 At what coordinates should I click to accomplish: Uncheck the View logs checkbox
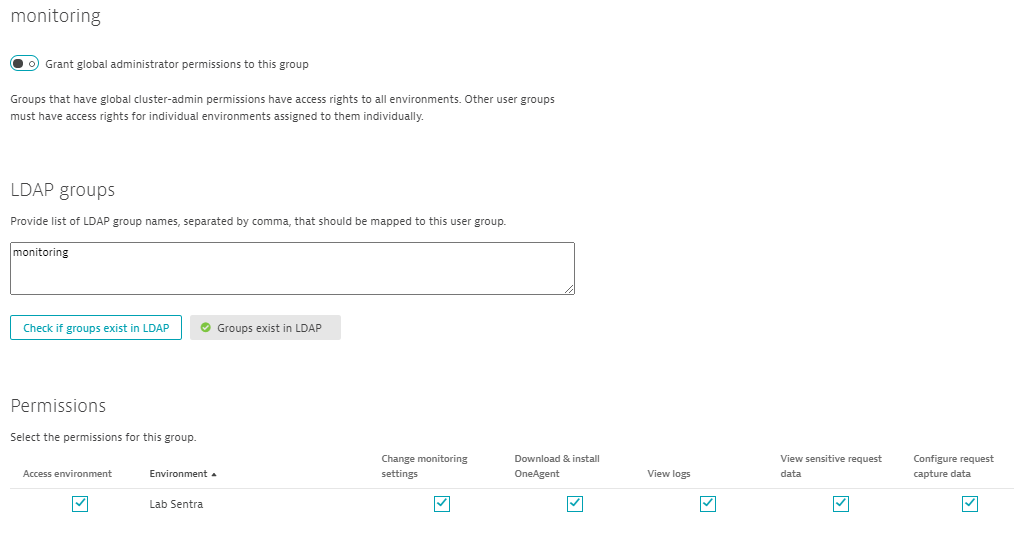707,504
